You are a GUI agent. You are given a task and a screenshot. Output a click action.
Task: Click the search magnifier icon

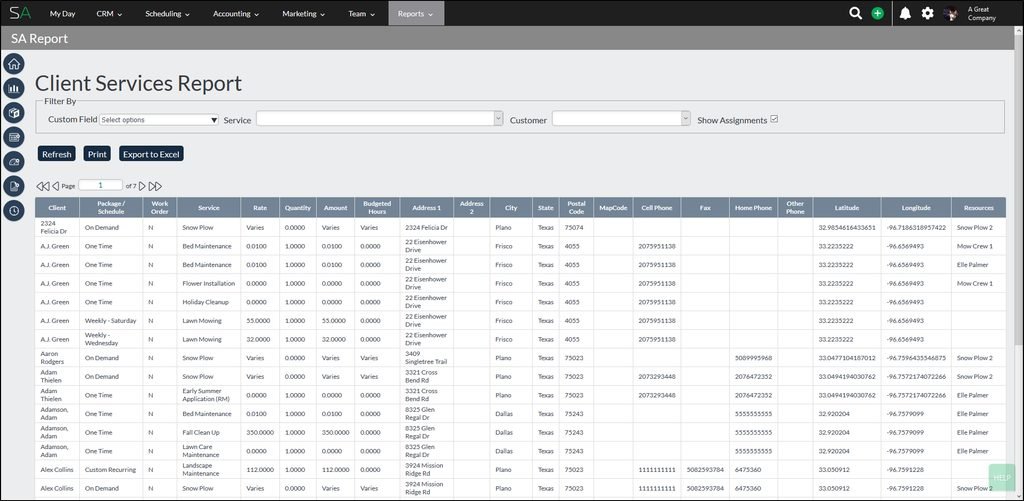[855, 13]
